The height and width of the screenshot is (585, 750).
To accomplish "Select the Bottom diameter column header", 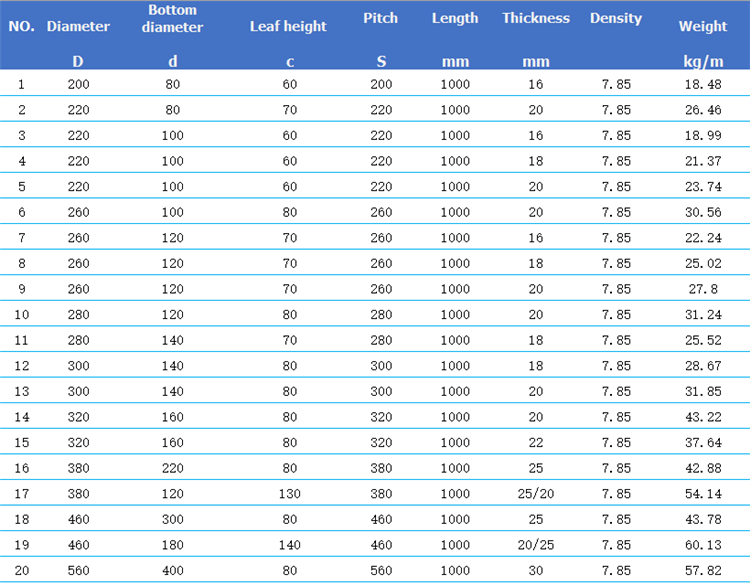I will point(172,19).
